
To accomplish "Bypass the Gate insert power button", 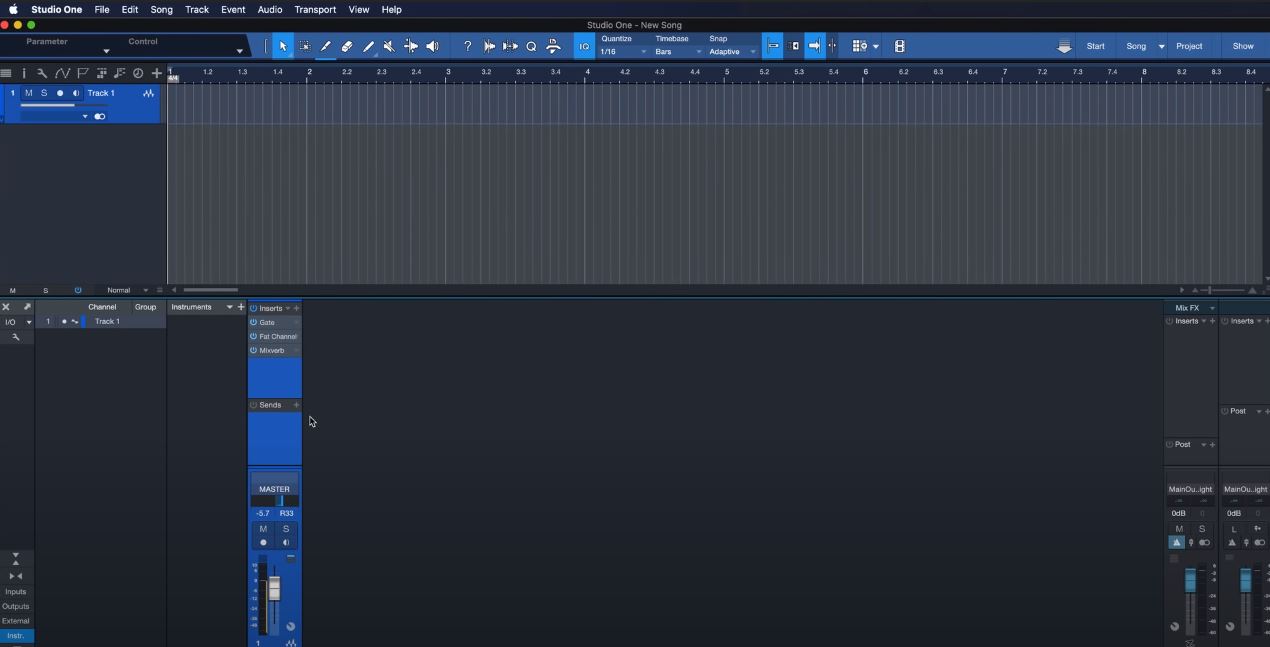I will 254,322.
